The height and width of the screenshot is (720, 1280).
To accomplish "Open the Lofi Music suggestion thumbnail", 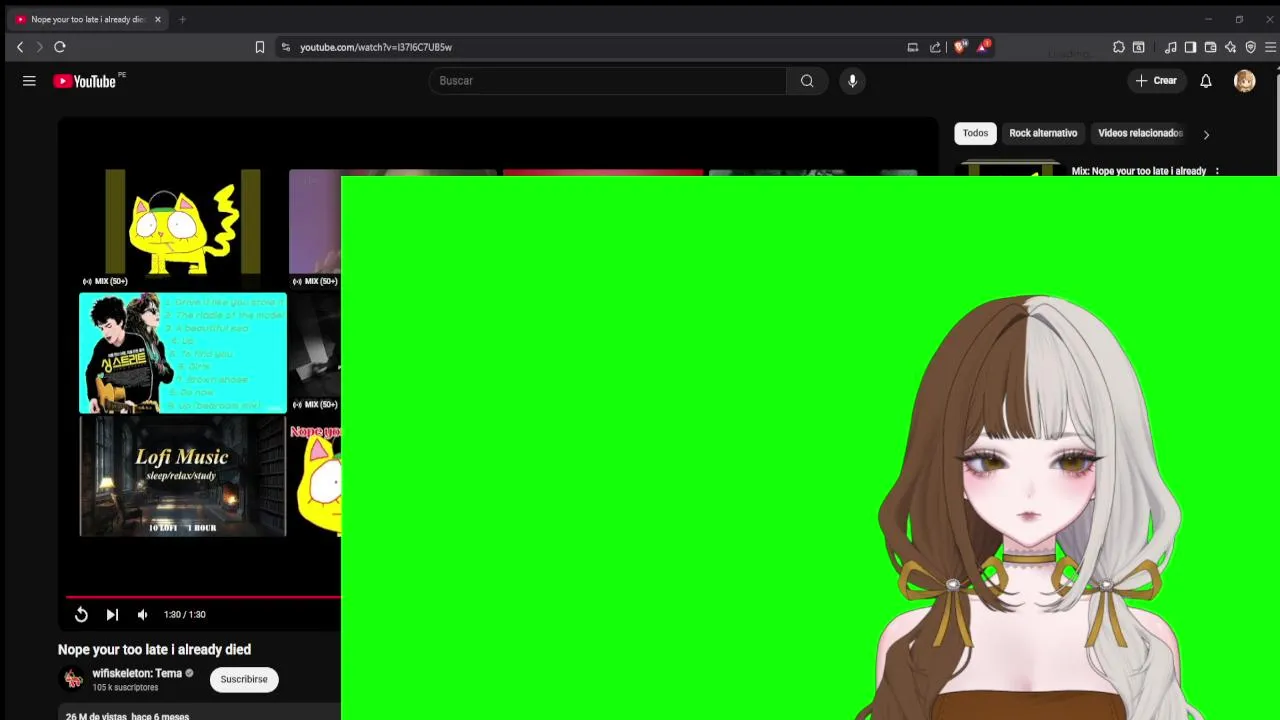I will coord(183,476).
